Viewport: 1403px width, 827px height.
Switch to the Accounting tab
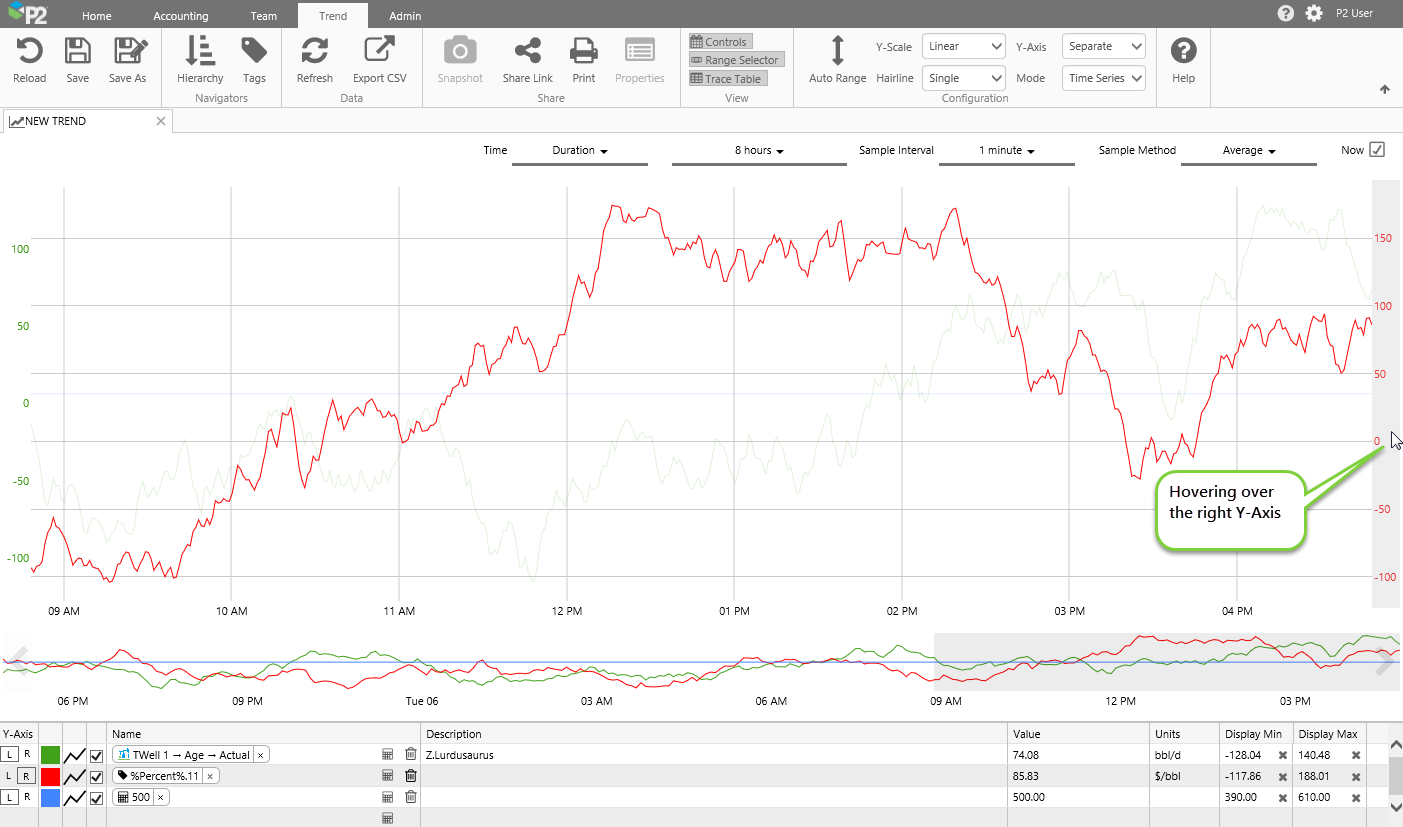(181, 16)
